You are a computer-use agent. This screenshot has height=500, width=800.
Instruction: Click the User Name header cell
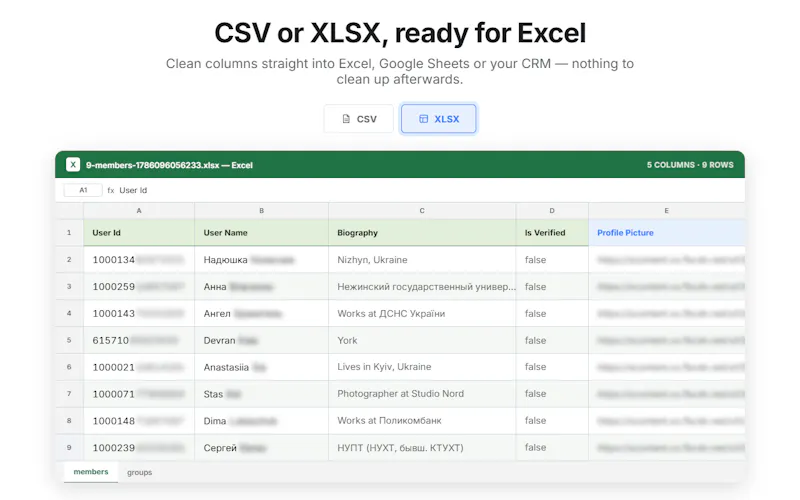pos(262,233)
